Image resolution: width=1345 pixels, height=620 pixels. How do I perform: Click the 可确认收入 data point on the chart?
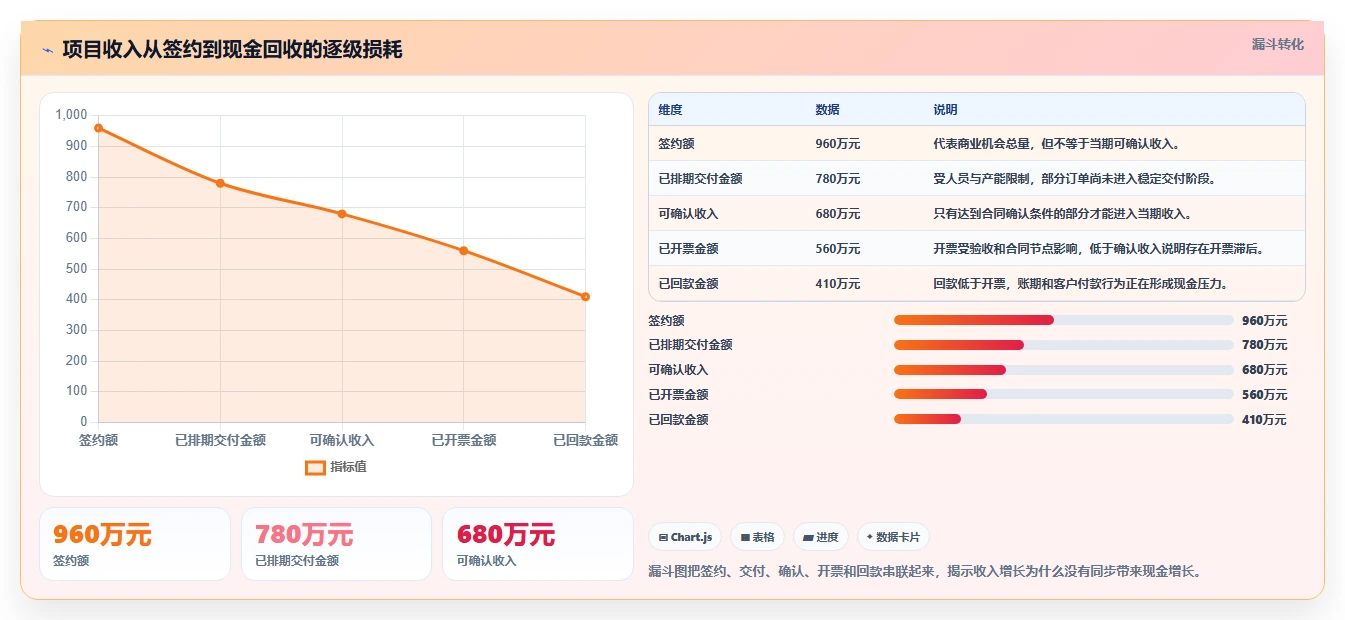tap(342, 214)
